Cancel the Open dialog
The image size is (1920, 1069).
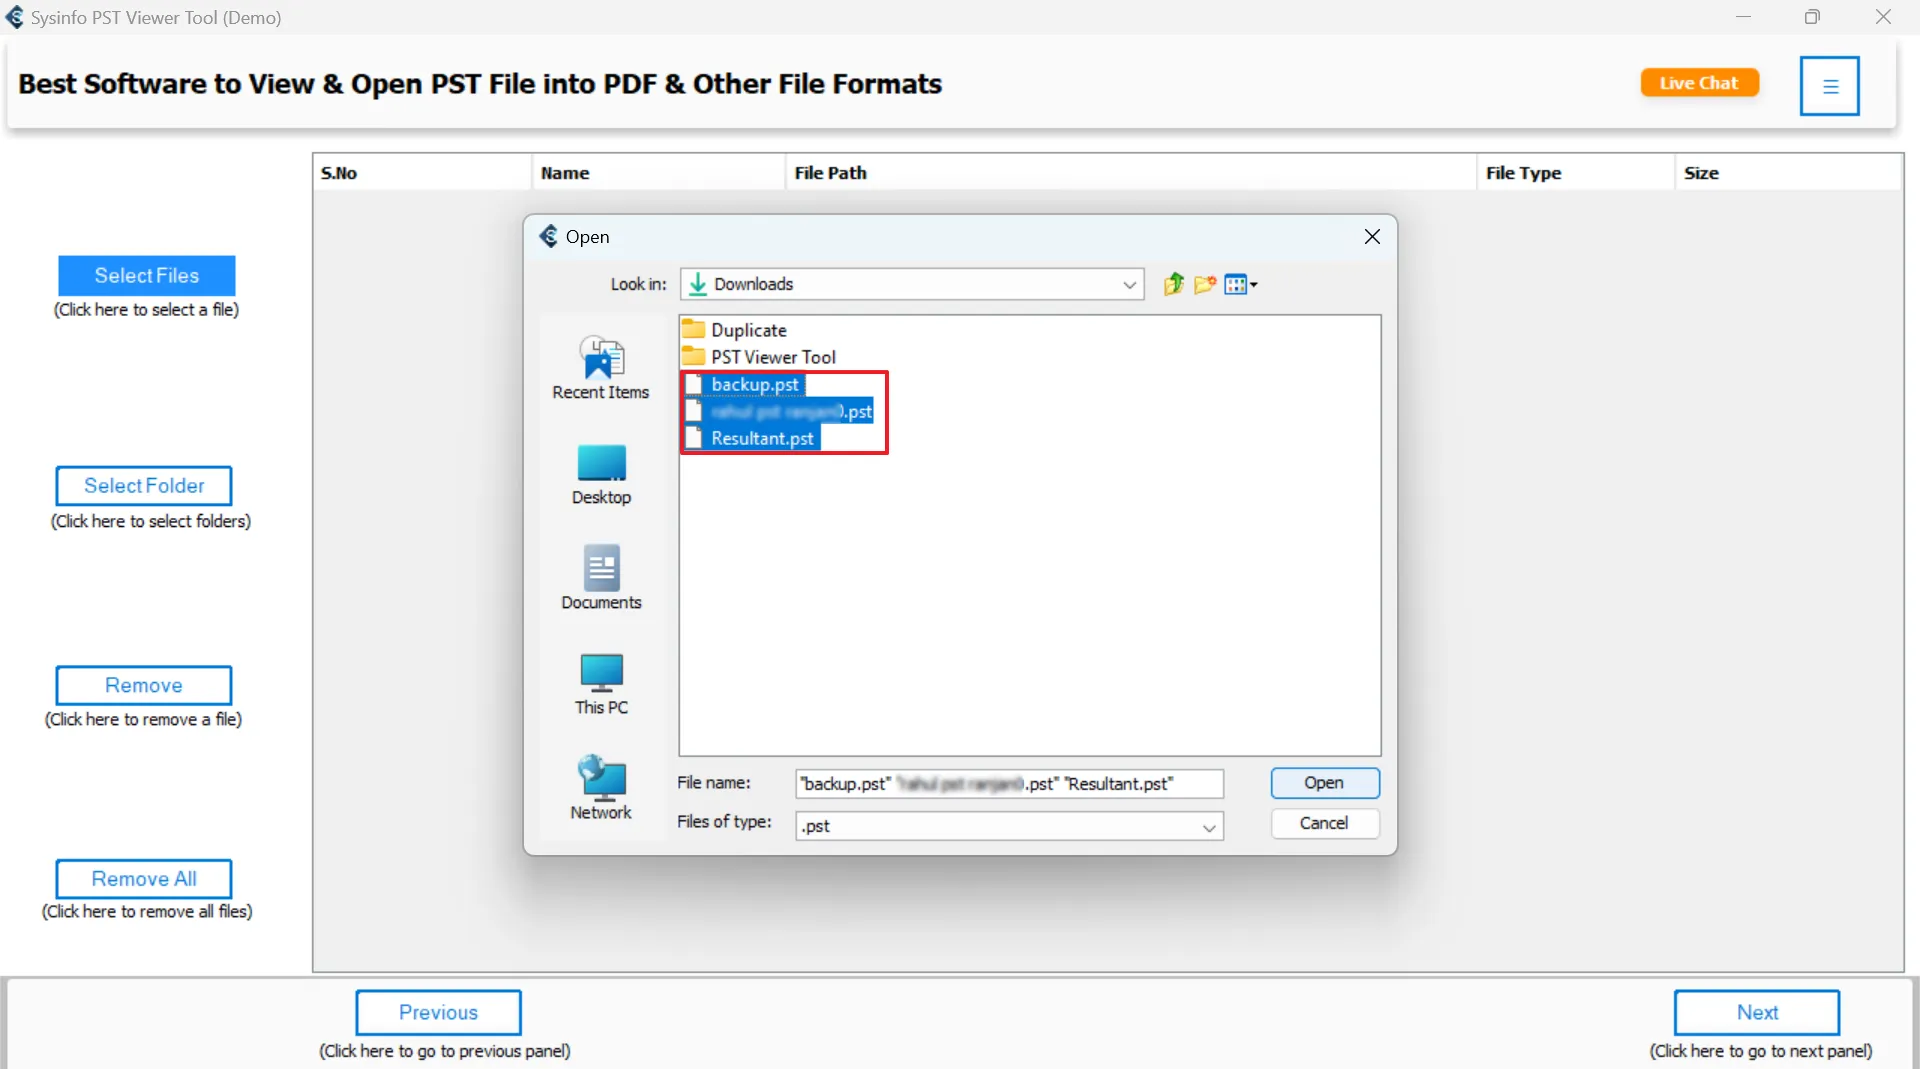[x=1325, y=823]
